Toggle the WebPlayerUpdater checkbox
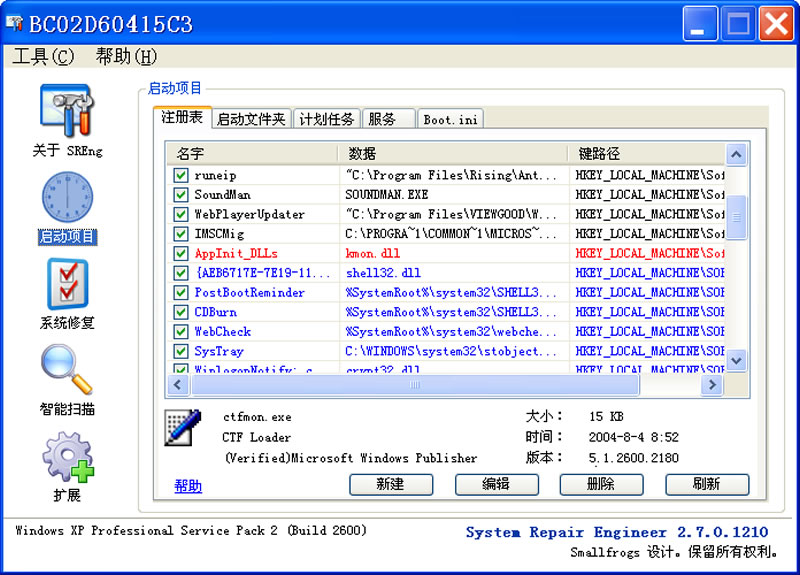The height and width of the screenshot is (575, 800). pos(181,214)
